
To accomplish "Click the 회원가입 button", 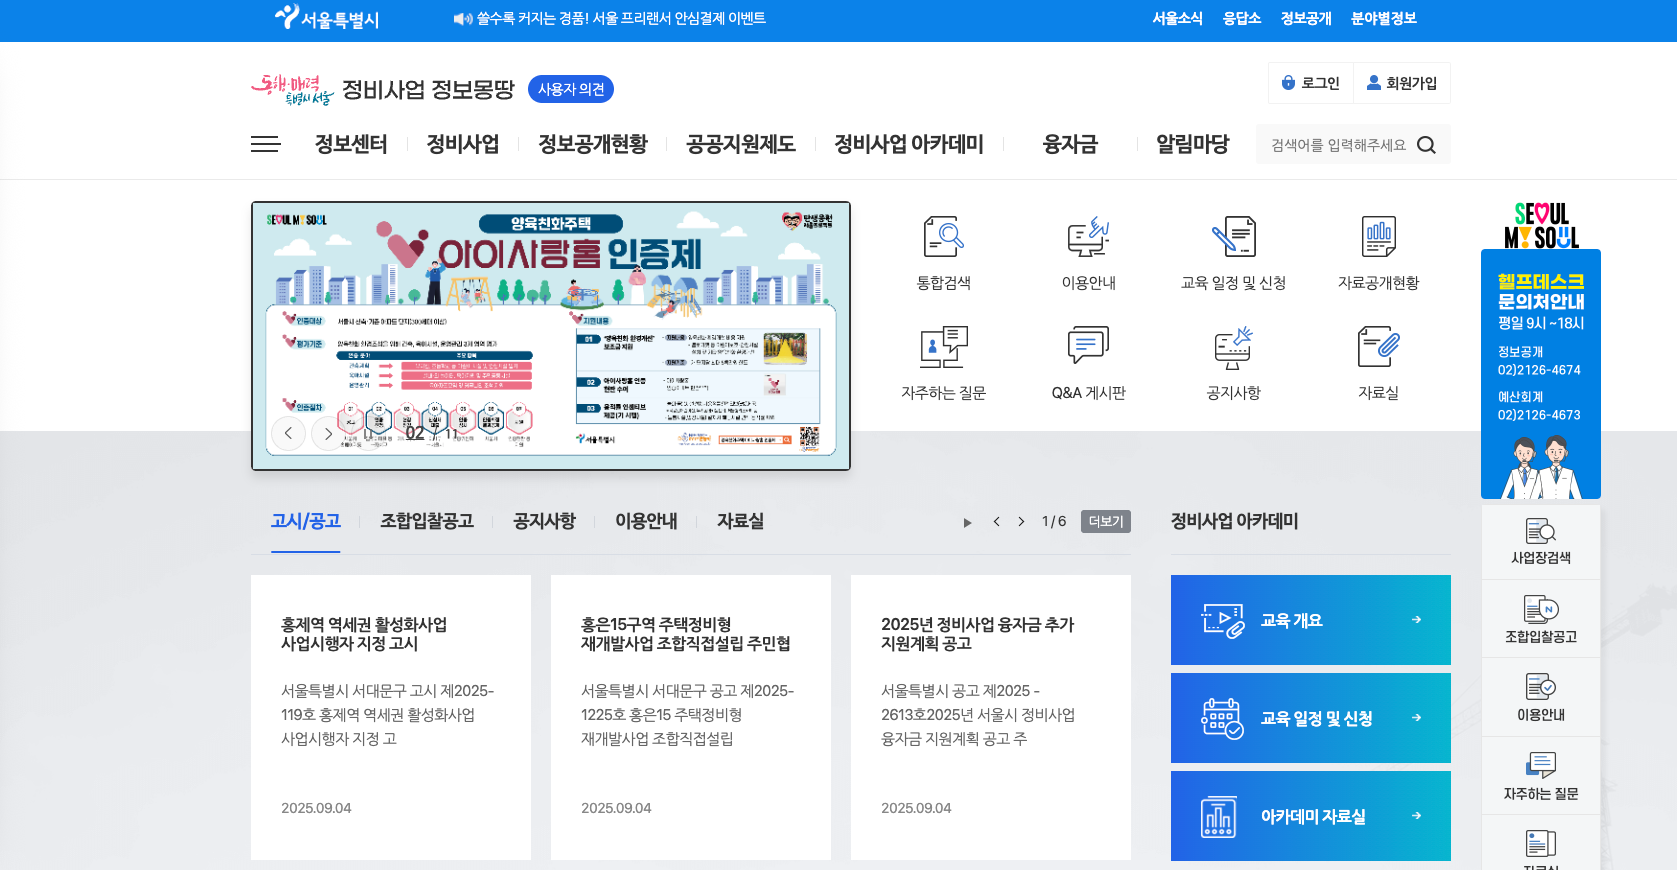I will (x=1402, y=83).
